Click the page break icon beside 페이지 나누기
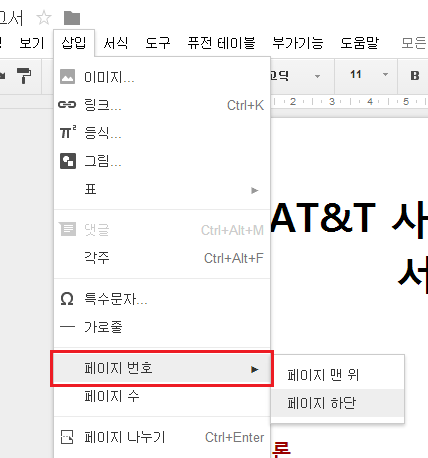This screenshot has height=458, width=428. click(67, 437)
